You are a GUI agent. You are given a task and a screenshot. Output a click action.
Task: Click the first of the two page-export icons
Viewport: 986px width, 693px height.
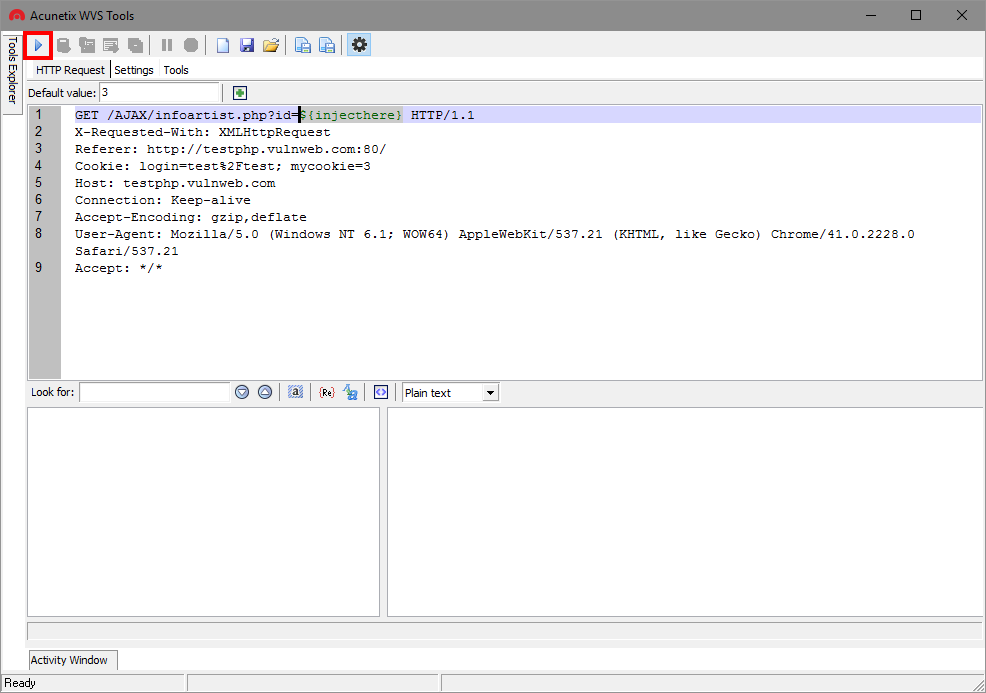303,45
